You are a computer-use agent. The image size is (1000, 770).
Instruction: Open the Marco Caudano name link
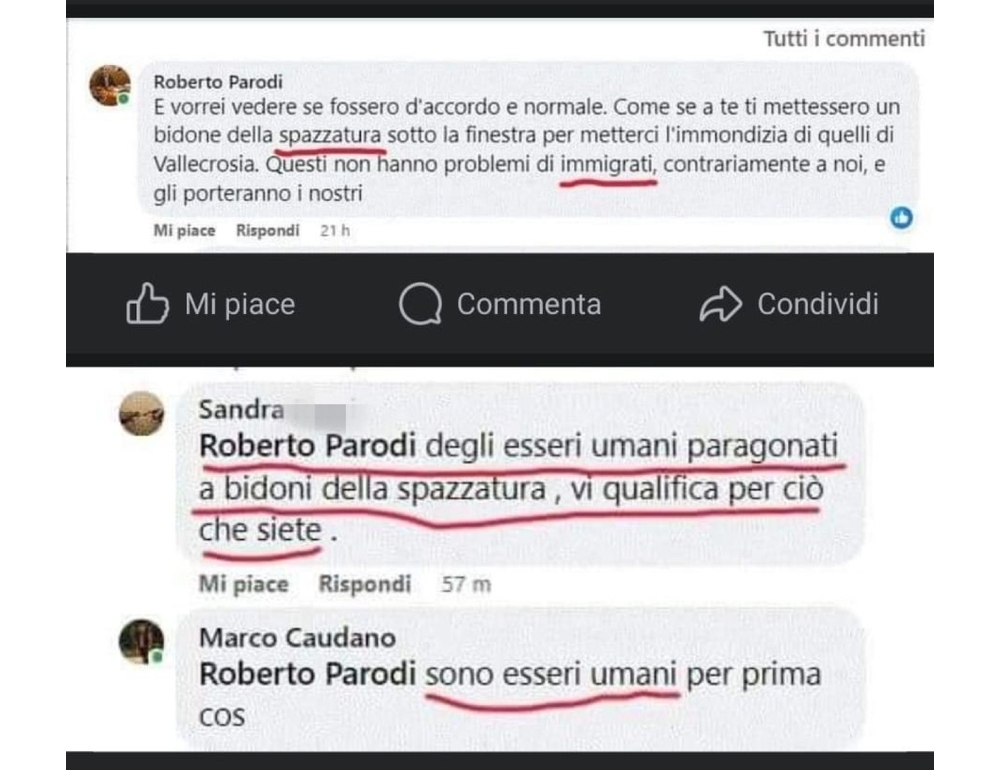click(x=297, y=638)
